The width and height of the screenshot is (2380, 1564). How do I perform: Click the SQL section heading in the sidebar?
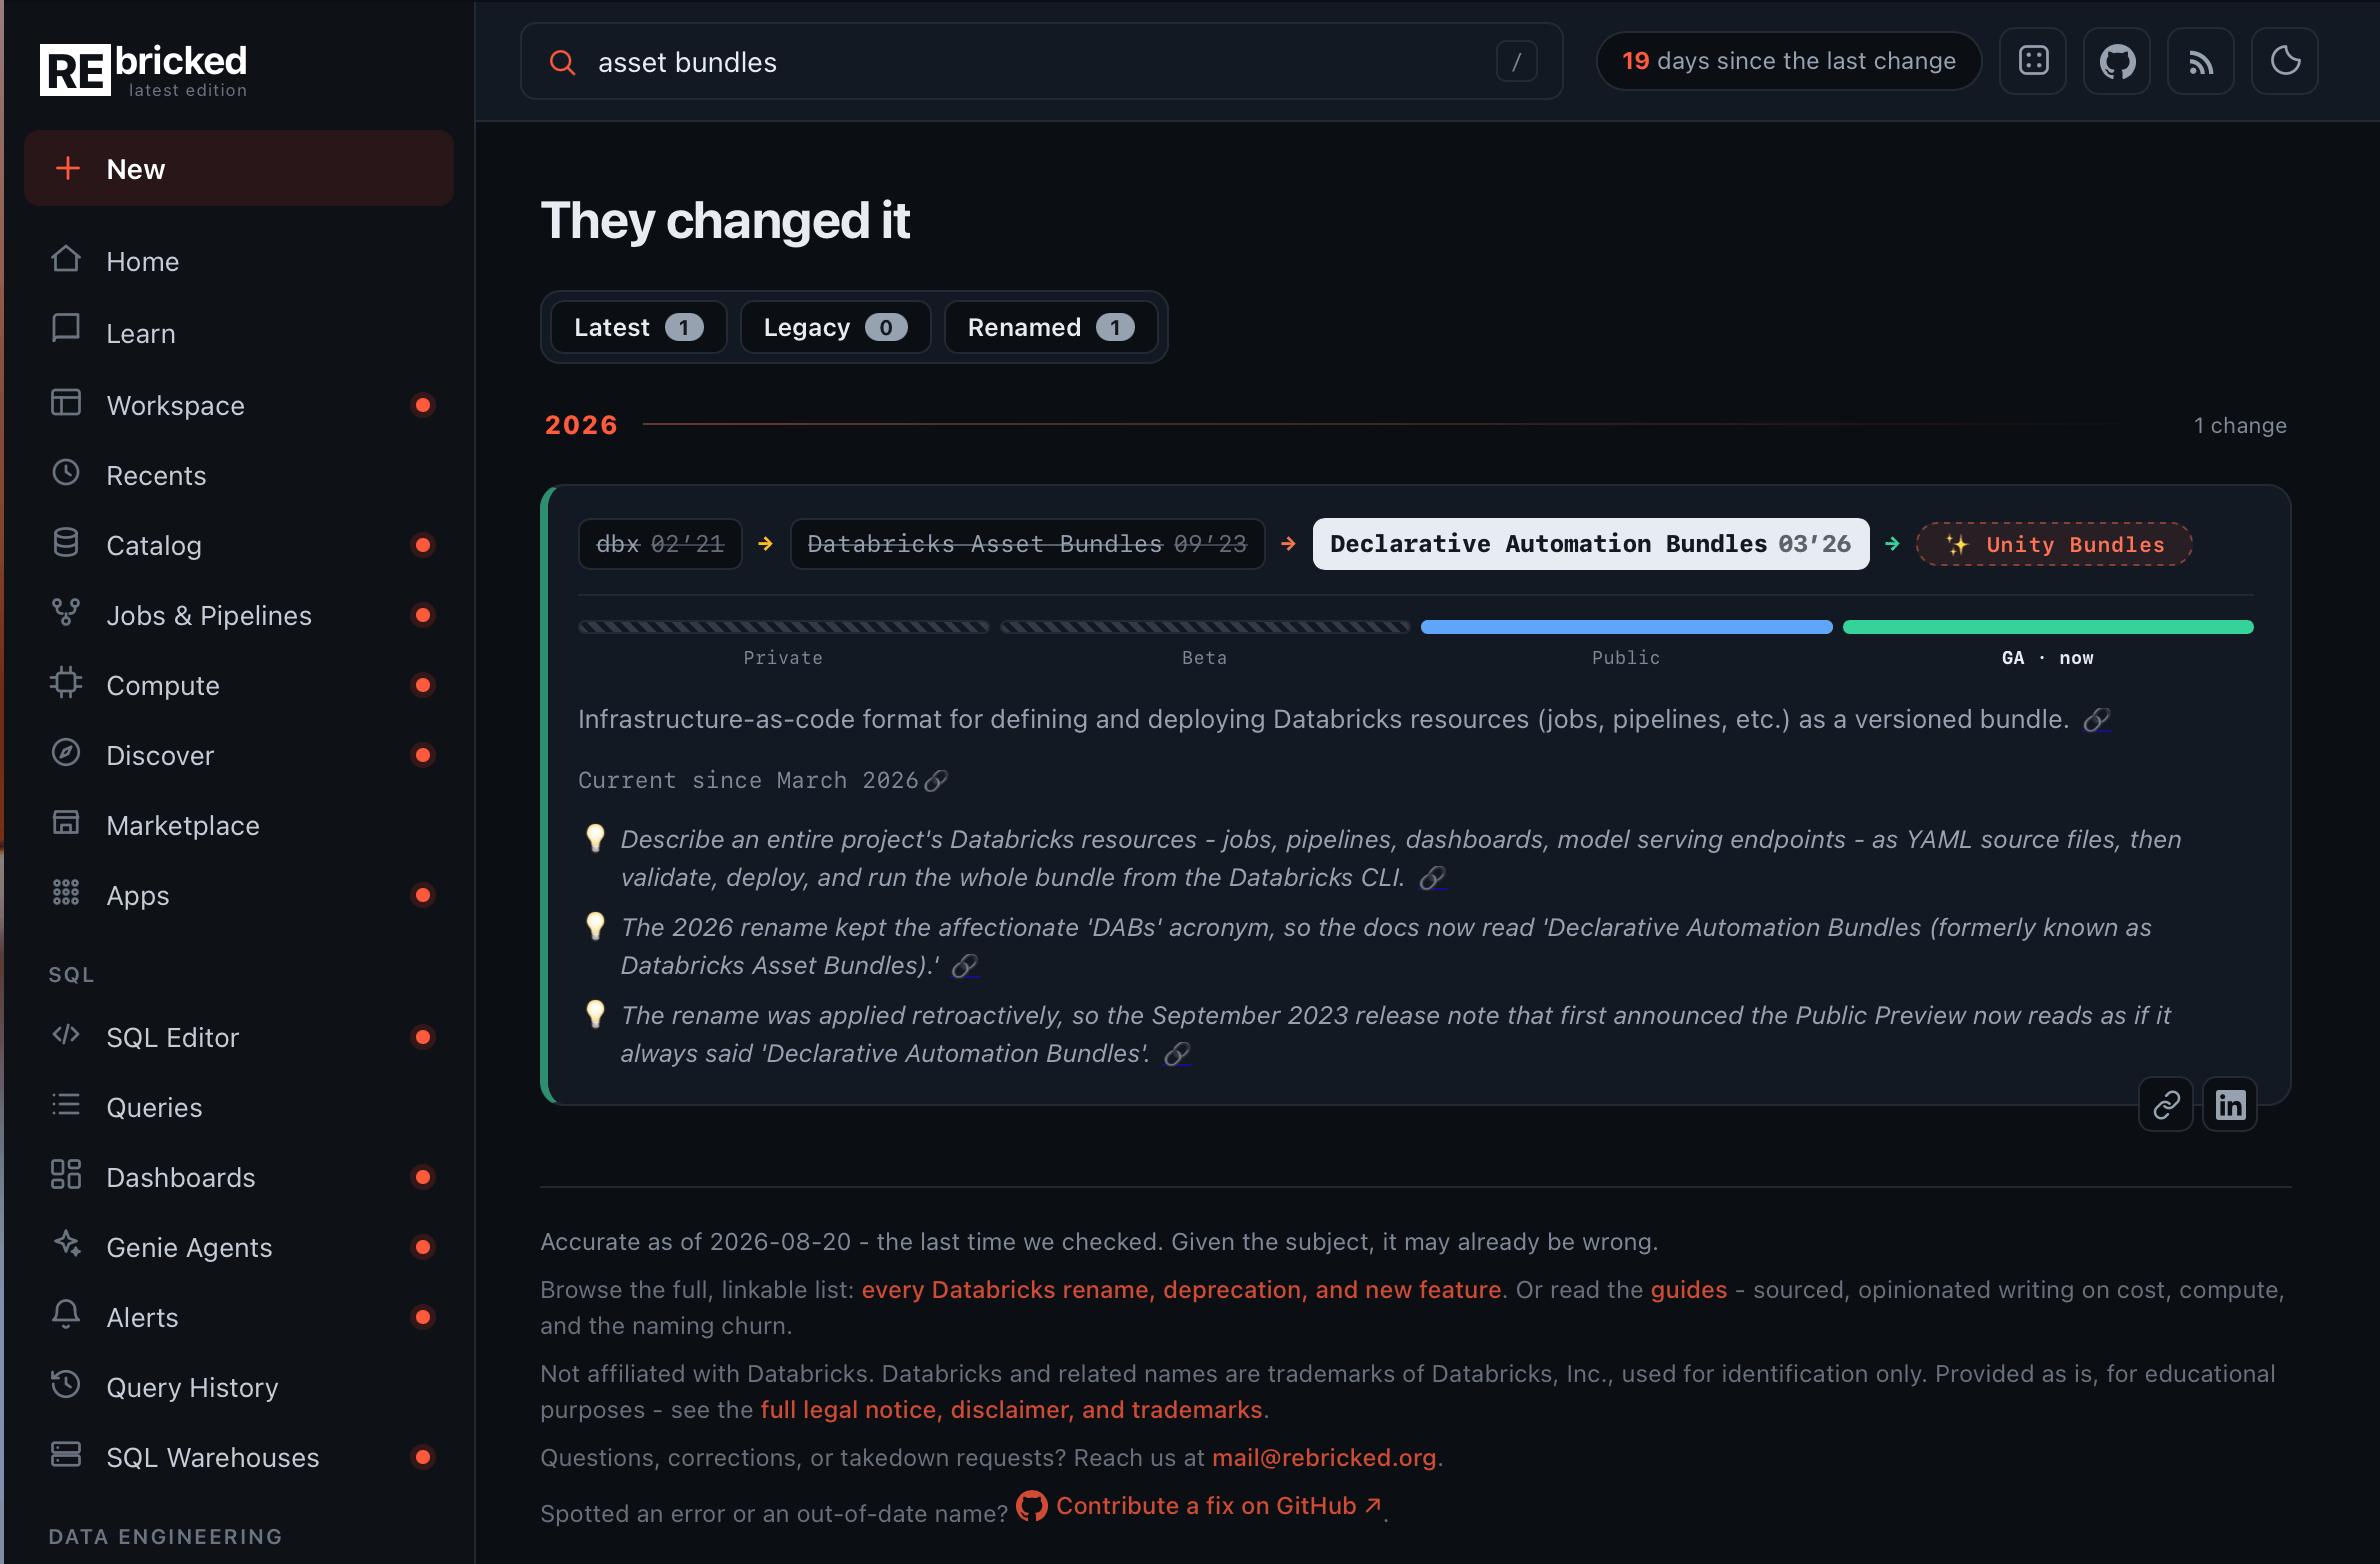click(x=71, y=975)
